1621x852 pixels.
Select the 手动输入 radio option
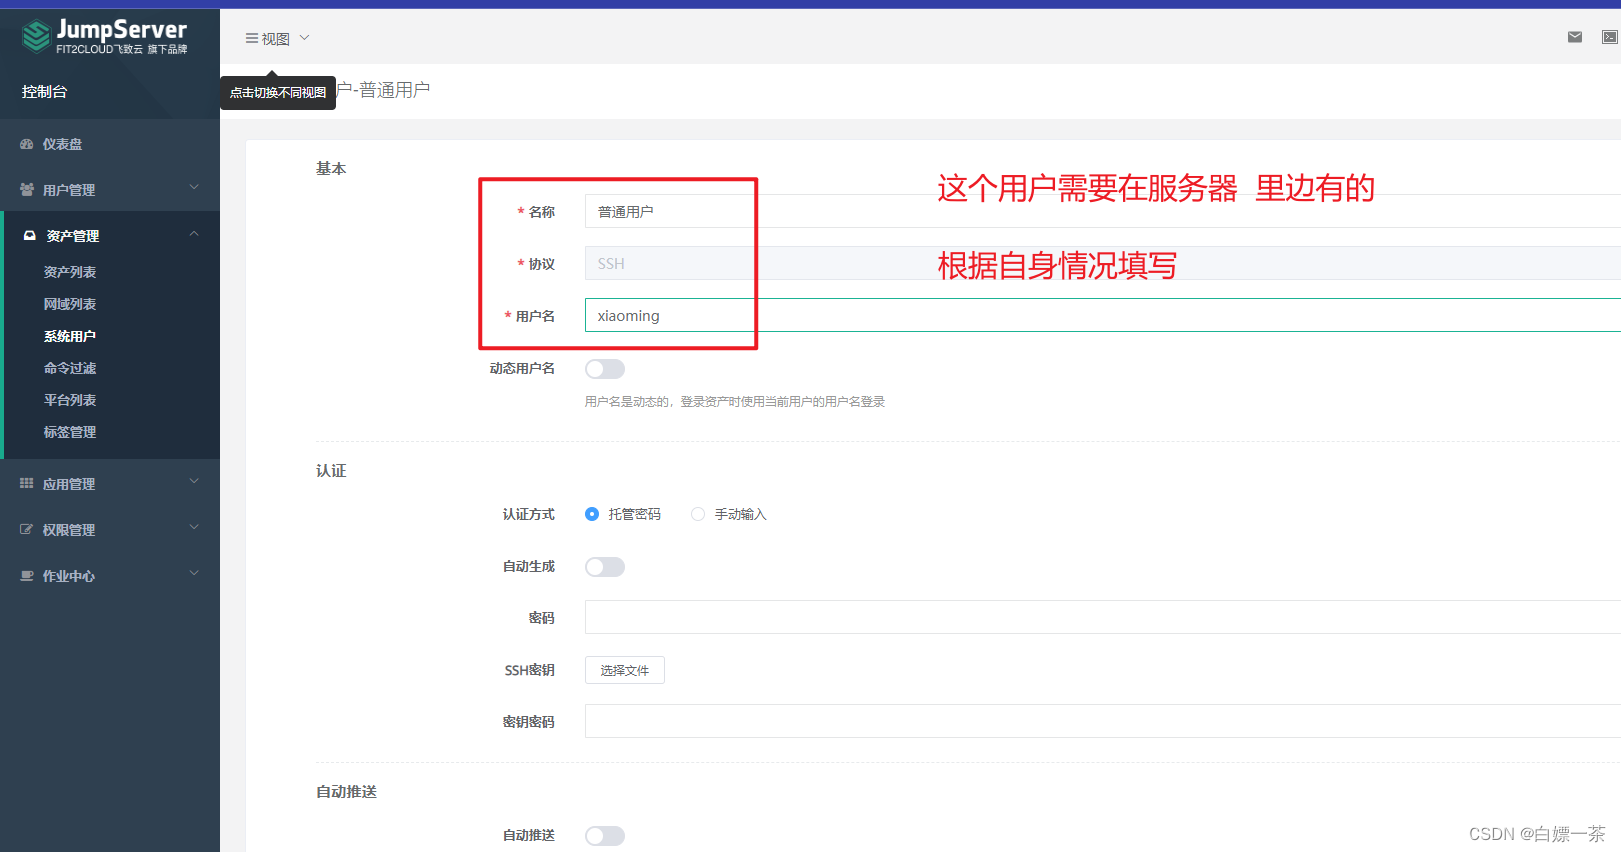coord(698,514)
